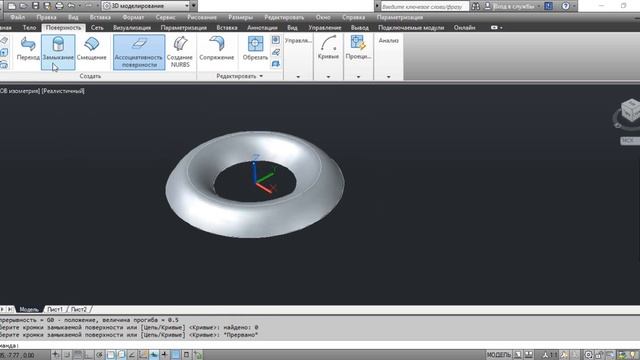
Task: Expand the Анализ panel arrow
Action: pyautogui.click(x=389, y=77)
